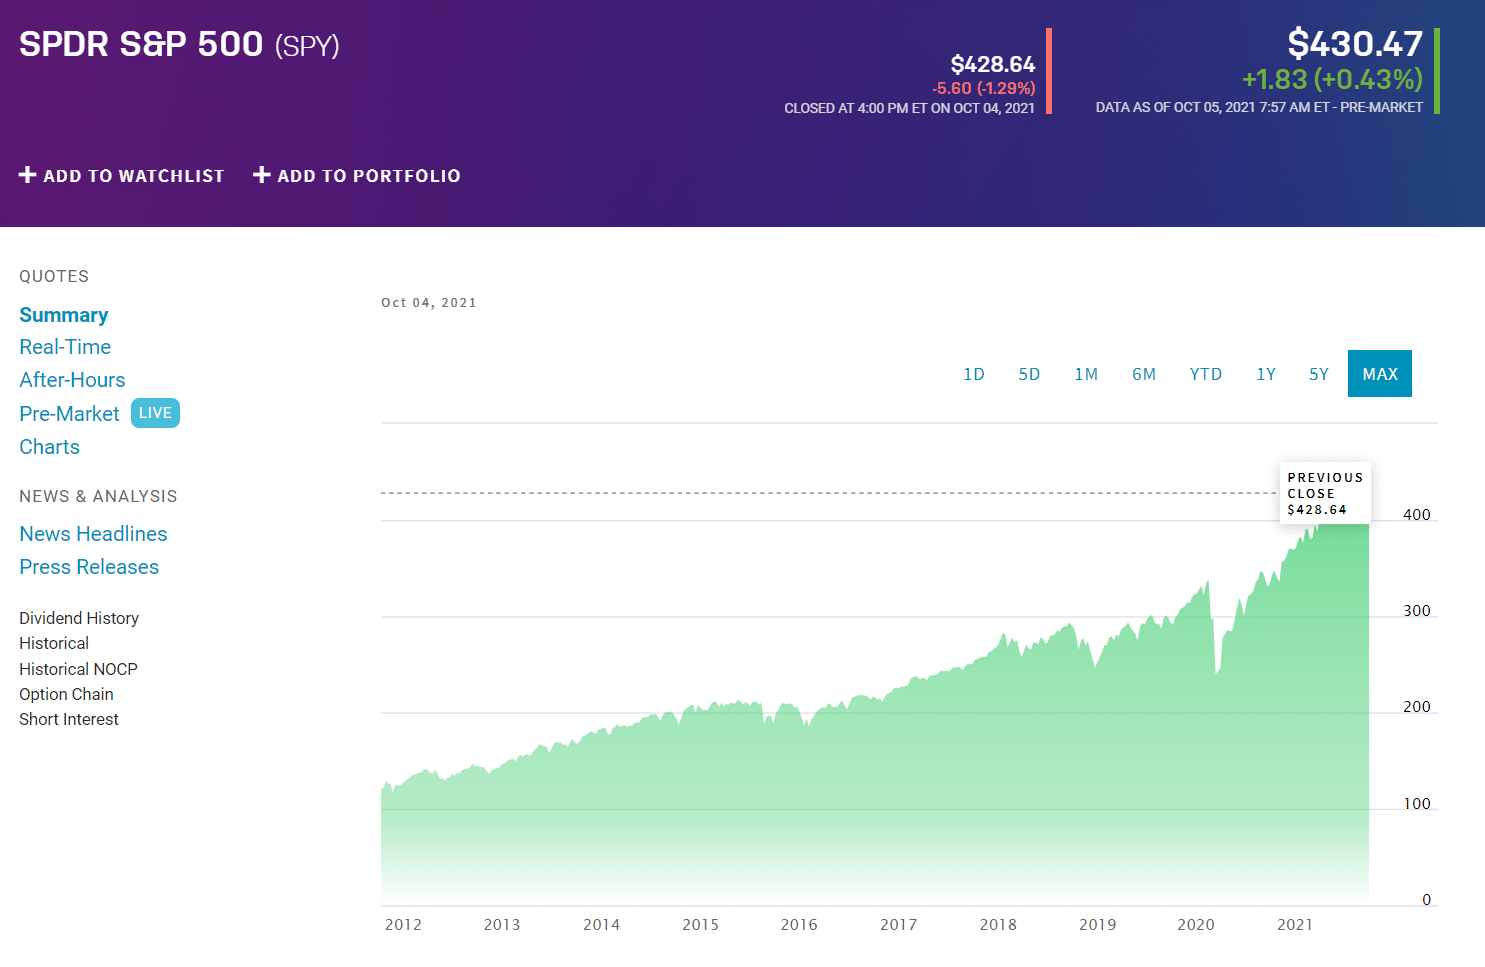
Task: Click the 2021 x-axis label
Action: pyautogui.click(x=1295, y=925)
